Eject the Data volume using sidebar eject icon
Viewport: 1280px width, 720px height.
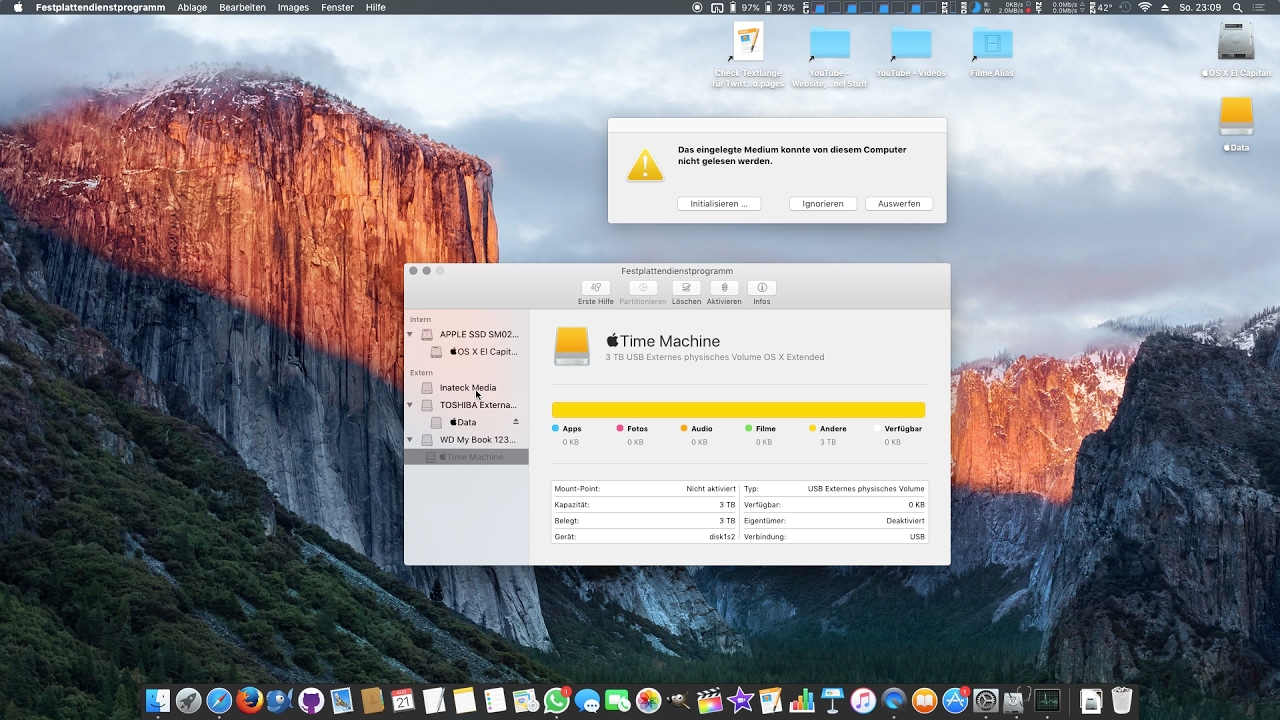click(516, 422)
